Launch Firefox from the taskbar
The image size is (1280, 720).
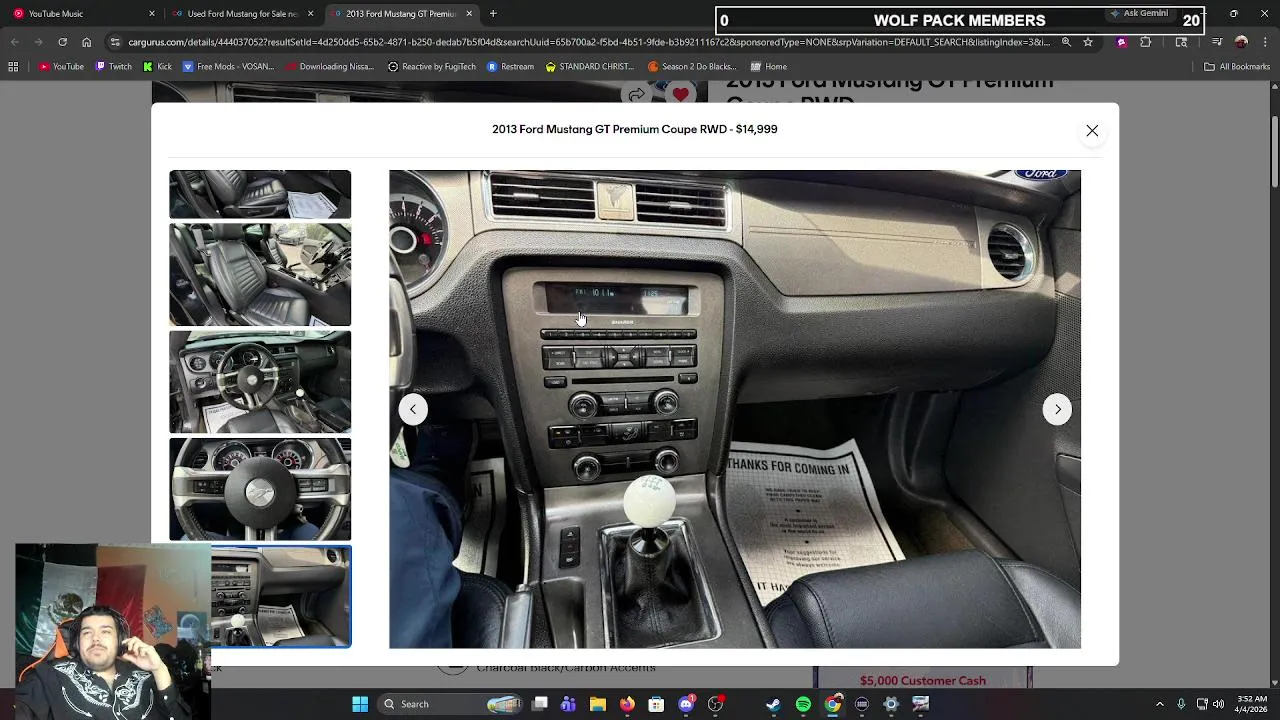coord(627,704)
